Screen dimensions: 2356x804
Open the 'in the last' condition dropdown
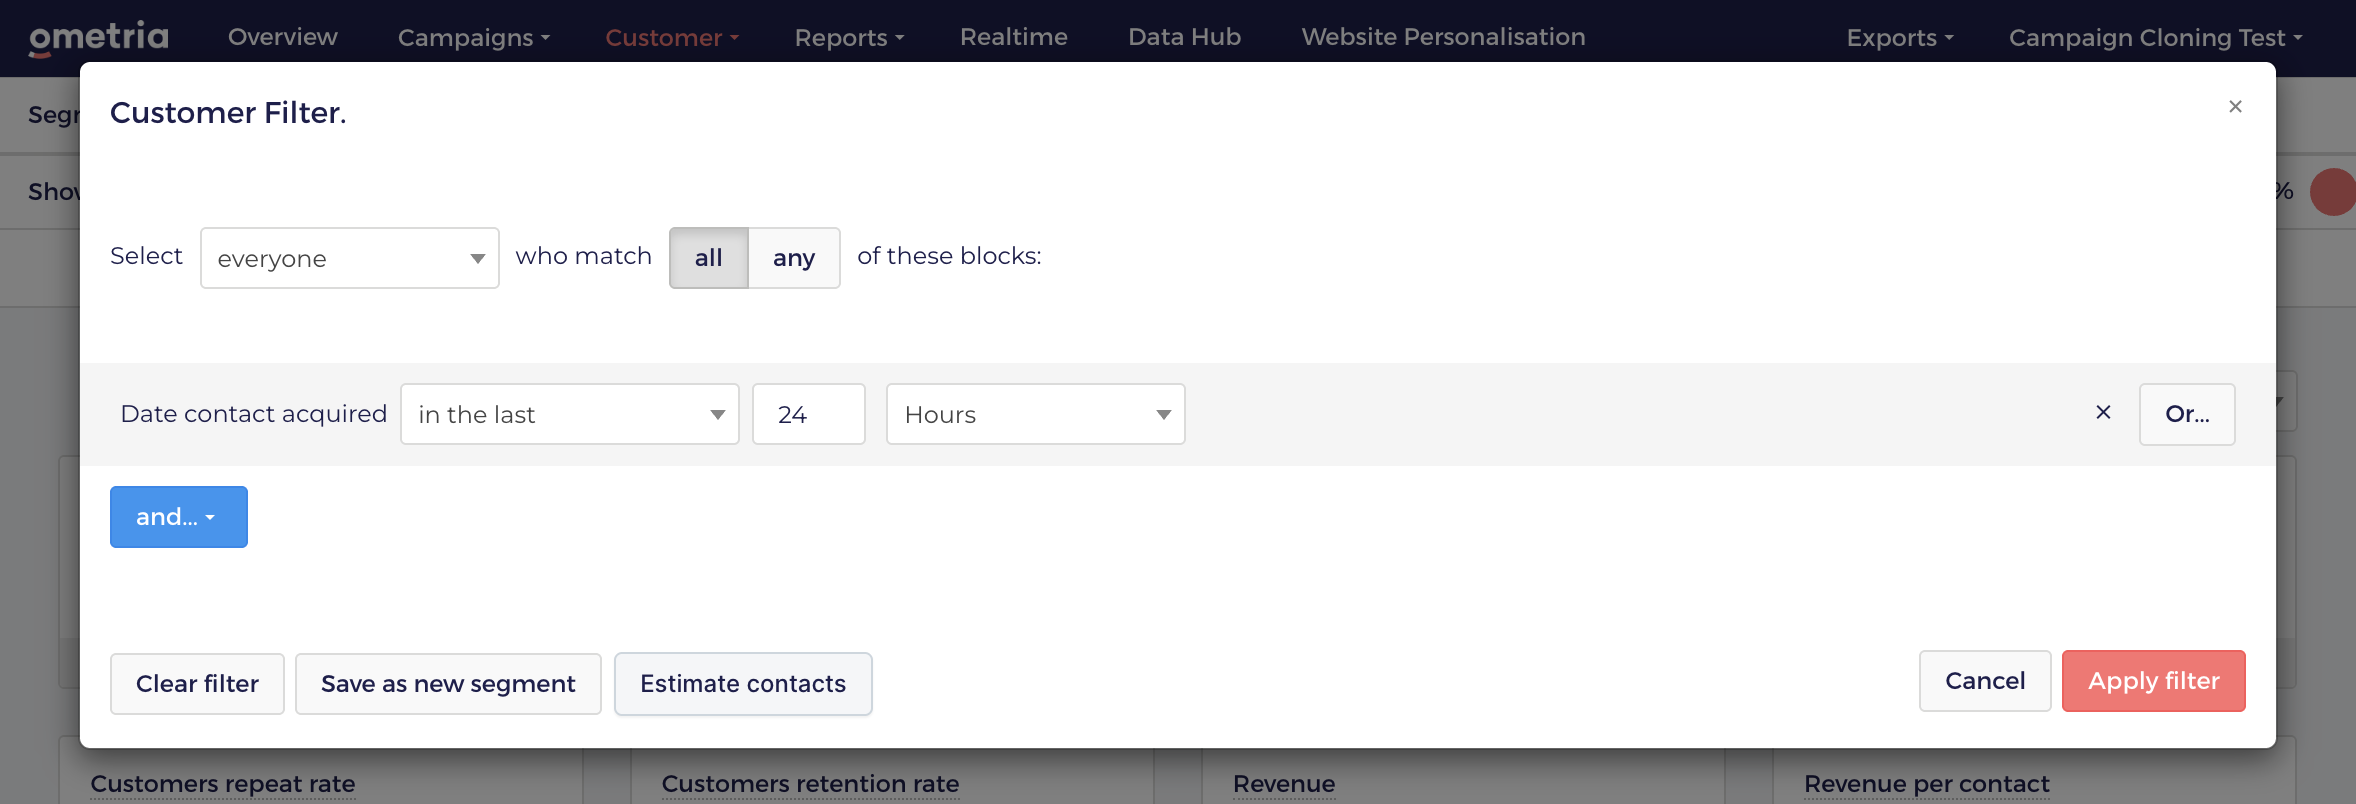tap(570, 414)
